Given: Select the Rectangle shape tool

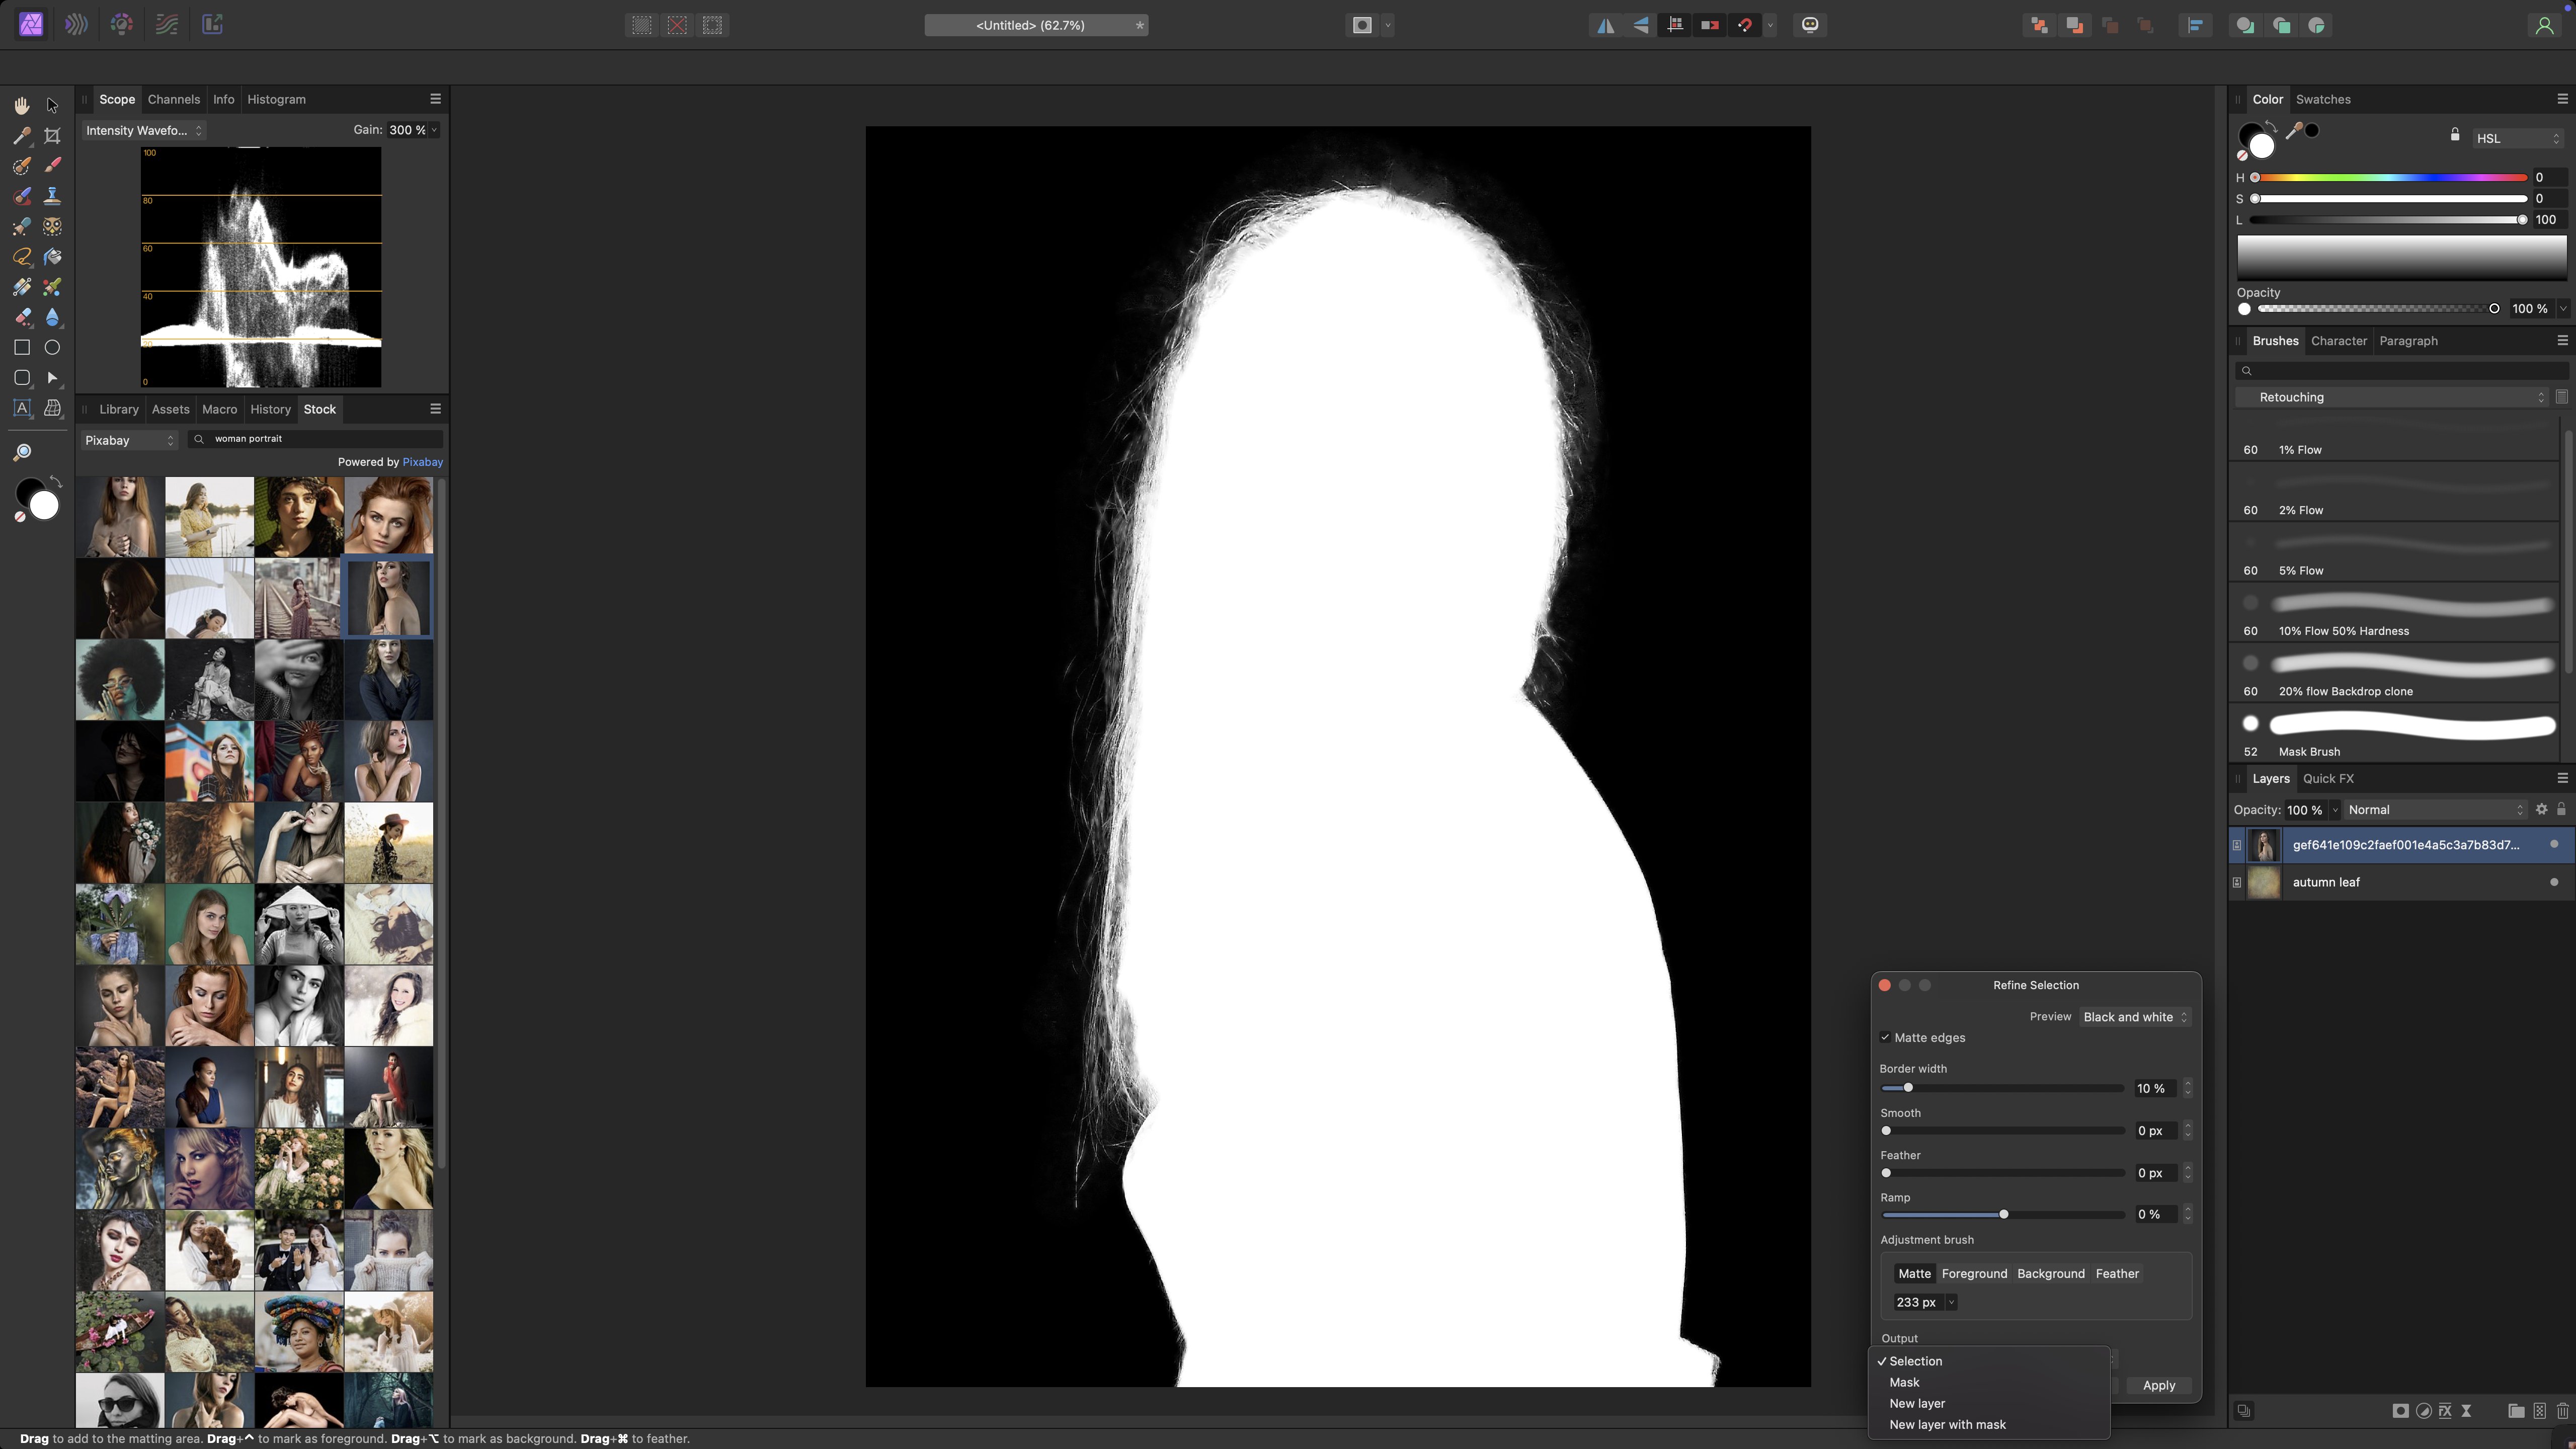Looking at the screenshot, I should coord(21,347).
